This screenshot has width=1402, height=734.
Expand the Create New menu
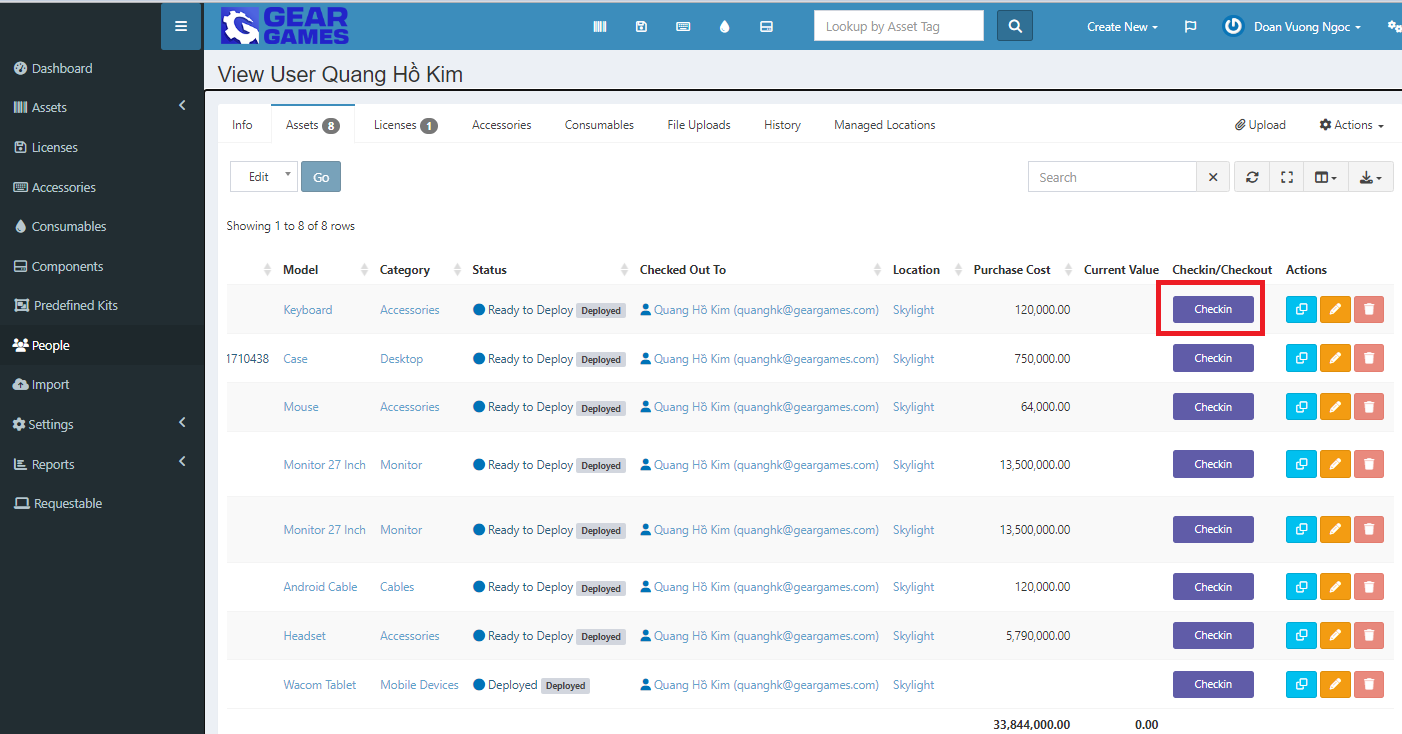pyautogui.click(x=1122, y=27)
